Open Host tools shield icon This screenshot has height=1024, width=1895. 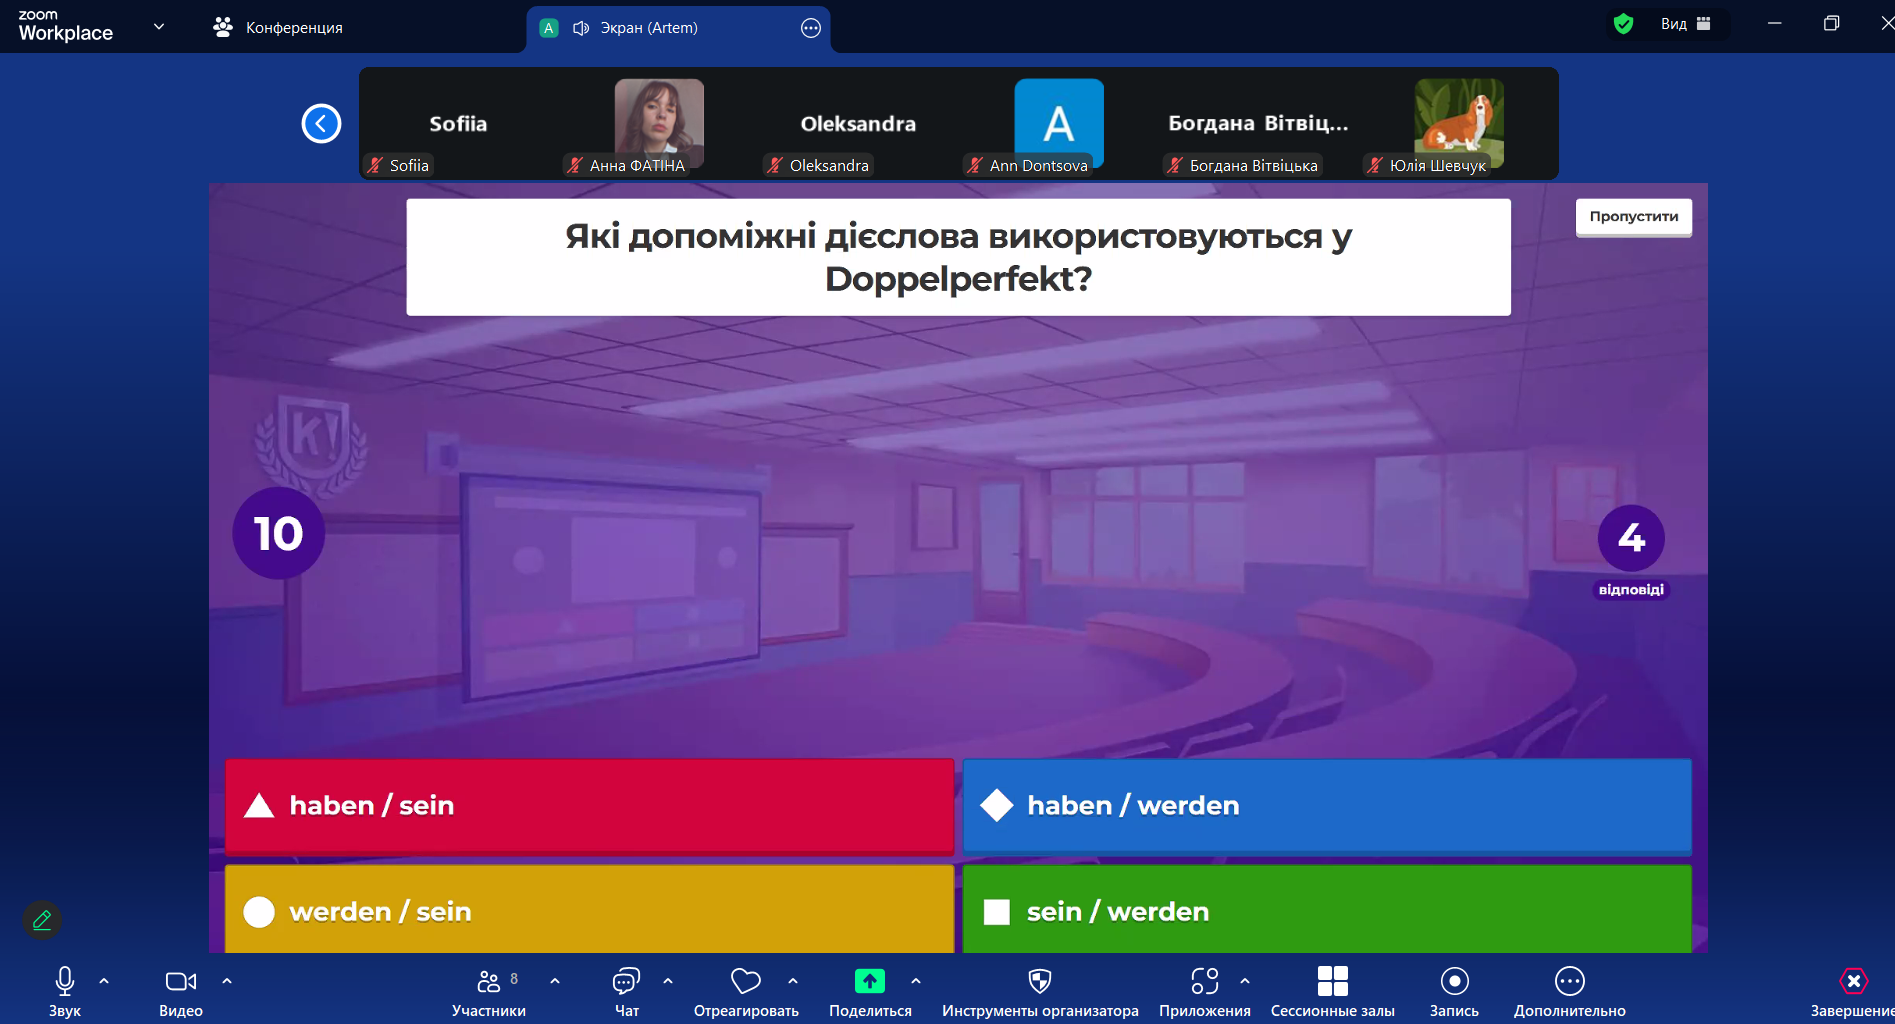(1040, 982)
